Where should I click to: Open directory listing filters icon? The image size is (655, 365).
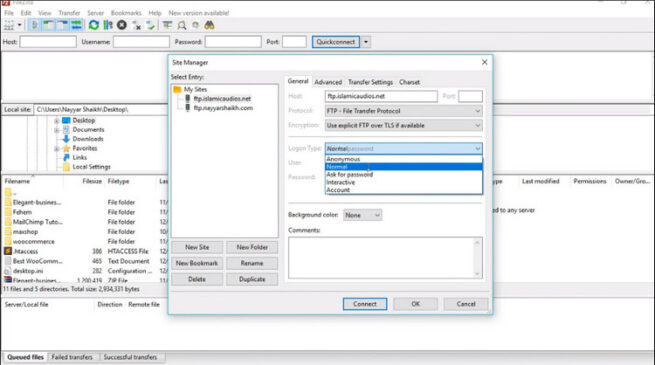click(167, 25)
